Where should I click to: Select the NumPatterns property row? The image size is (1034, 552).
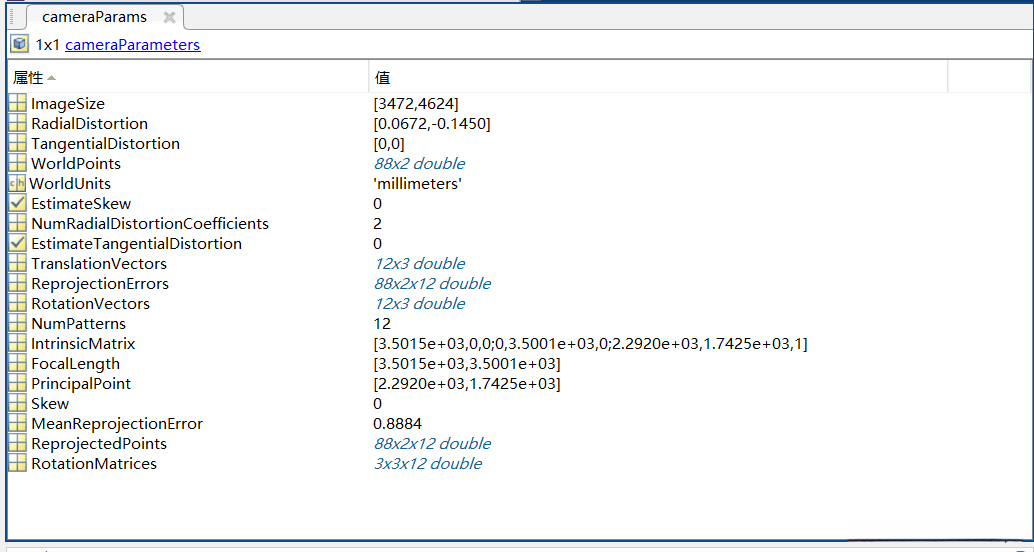78,324
